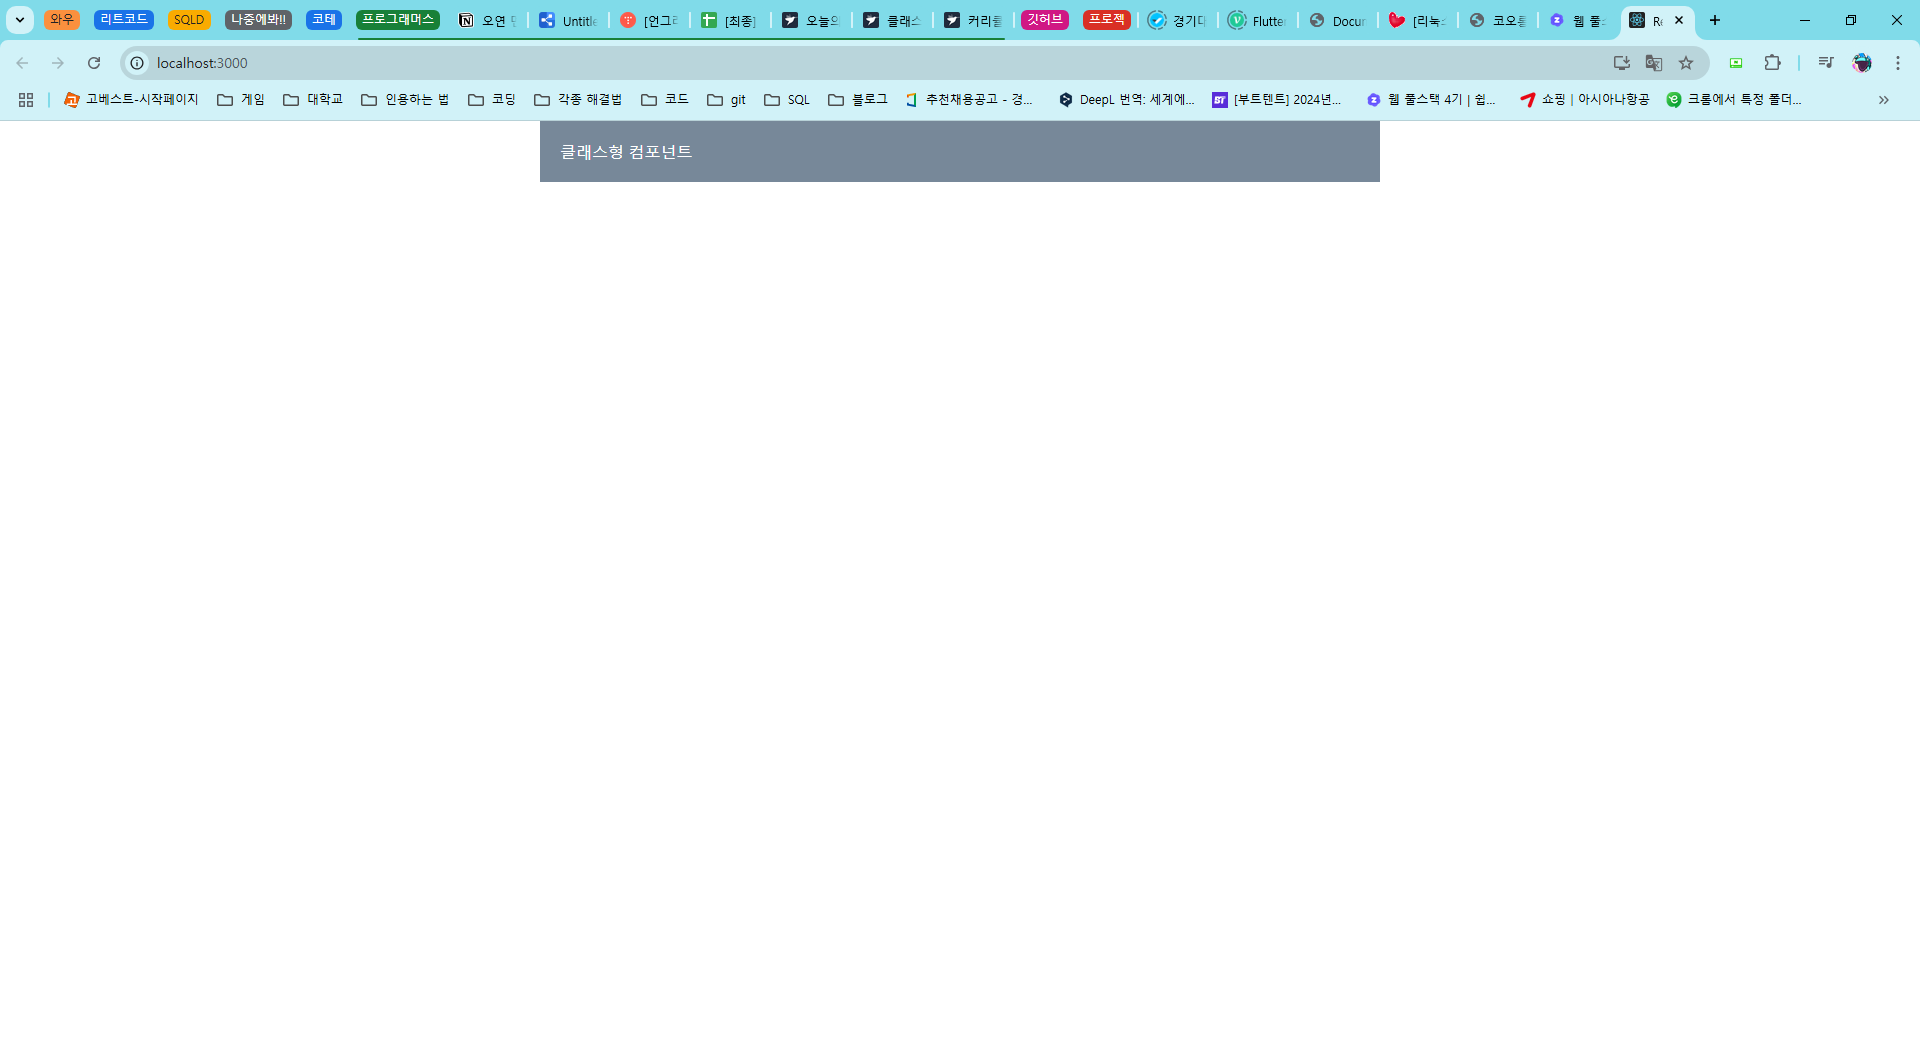Switch to the 오늘의 tab
Viewport: 1920px width, 1040px height.
tap(811, 20)
